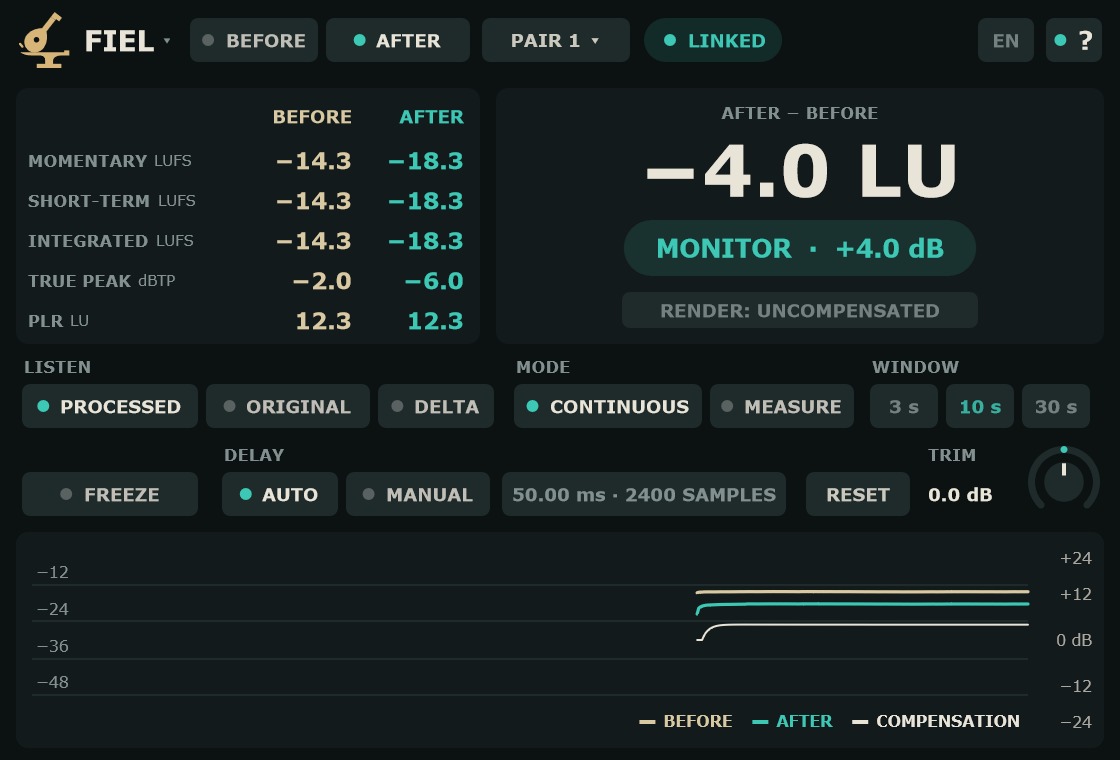Select AUTO delay mode

(x=280, y=494)
